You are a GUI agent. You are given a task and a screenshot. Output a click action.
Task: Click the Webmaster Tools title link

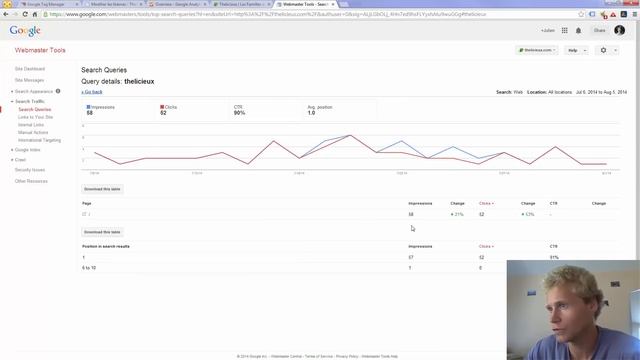point(40,50)
